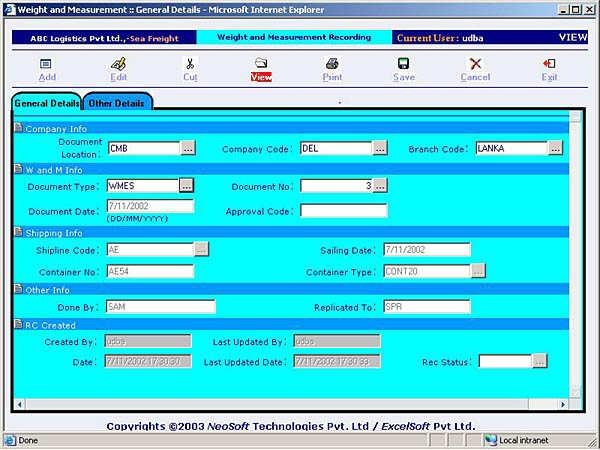Screen dimensions: 600x450
Task: Click the Print printer icon
Action: (x=332, y=63)
